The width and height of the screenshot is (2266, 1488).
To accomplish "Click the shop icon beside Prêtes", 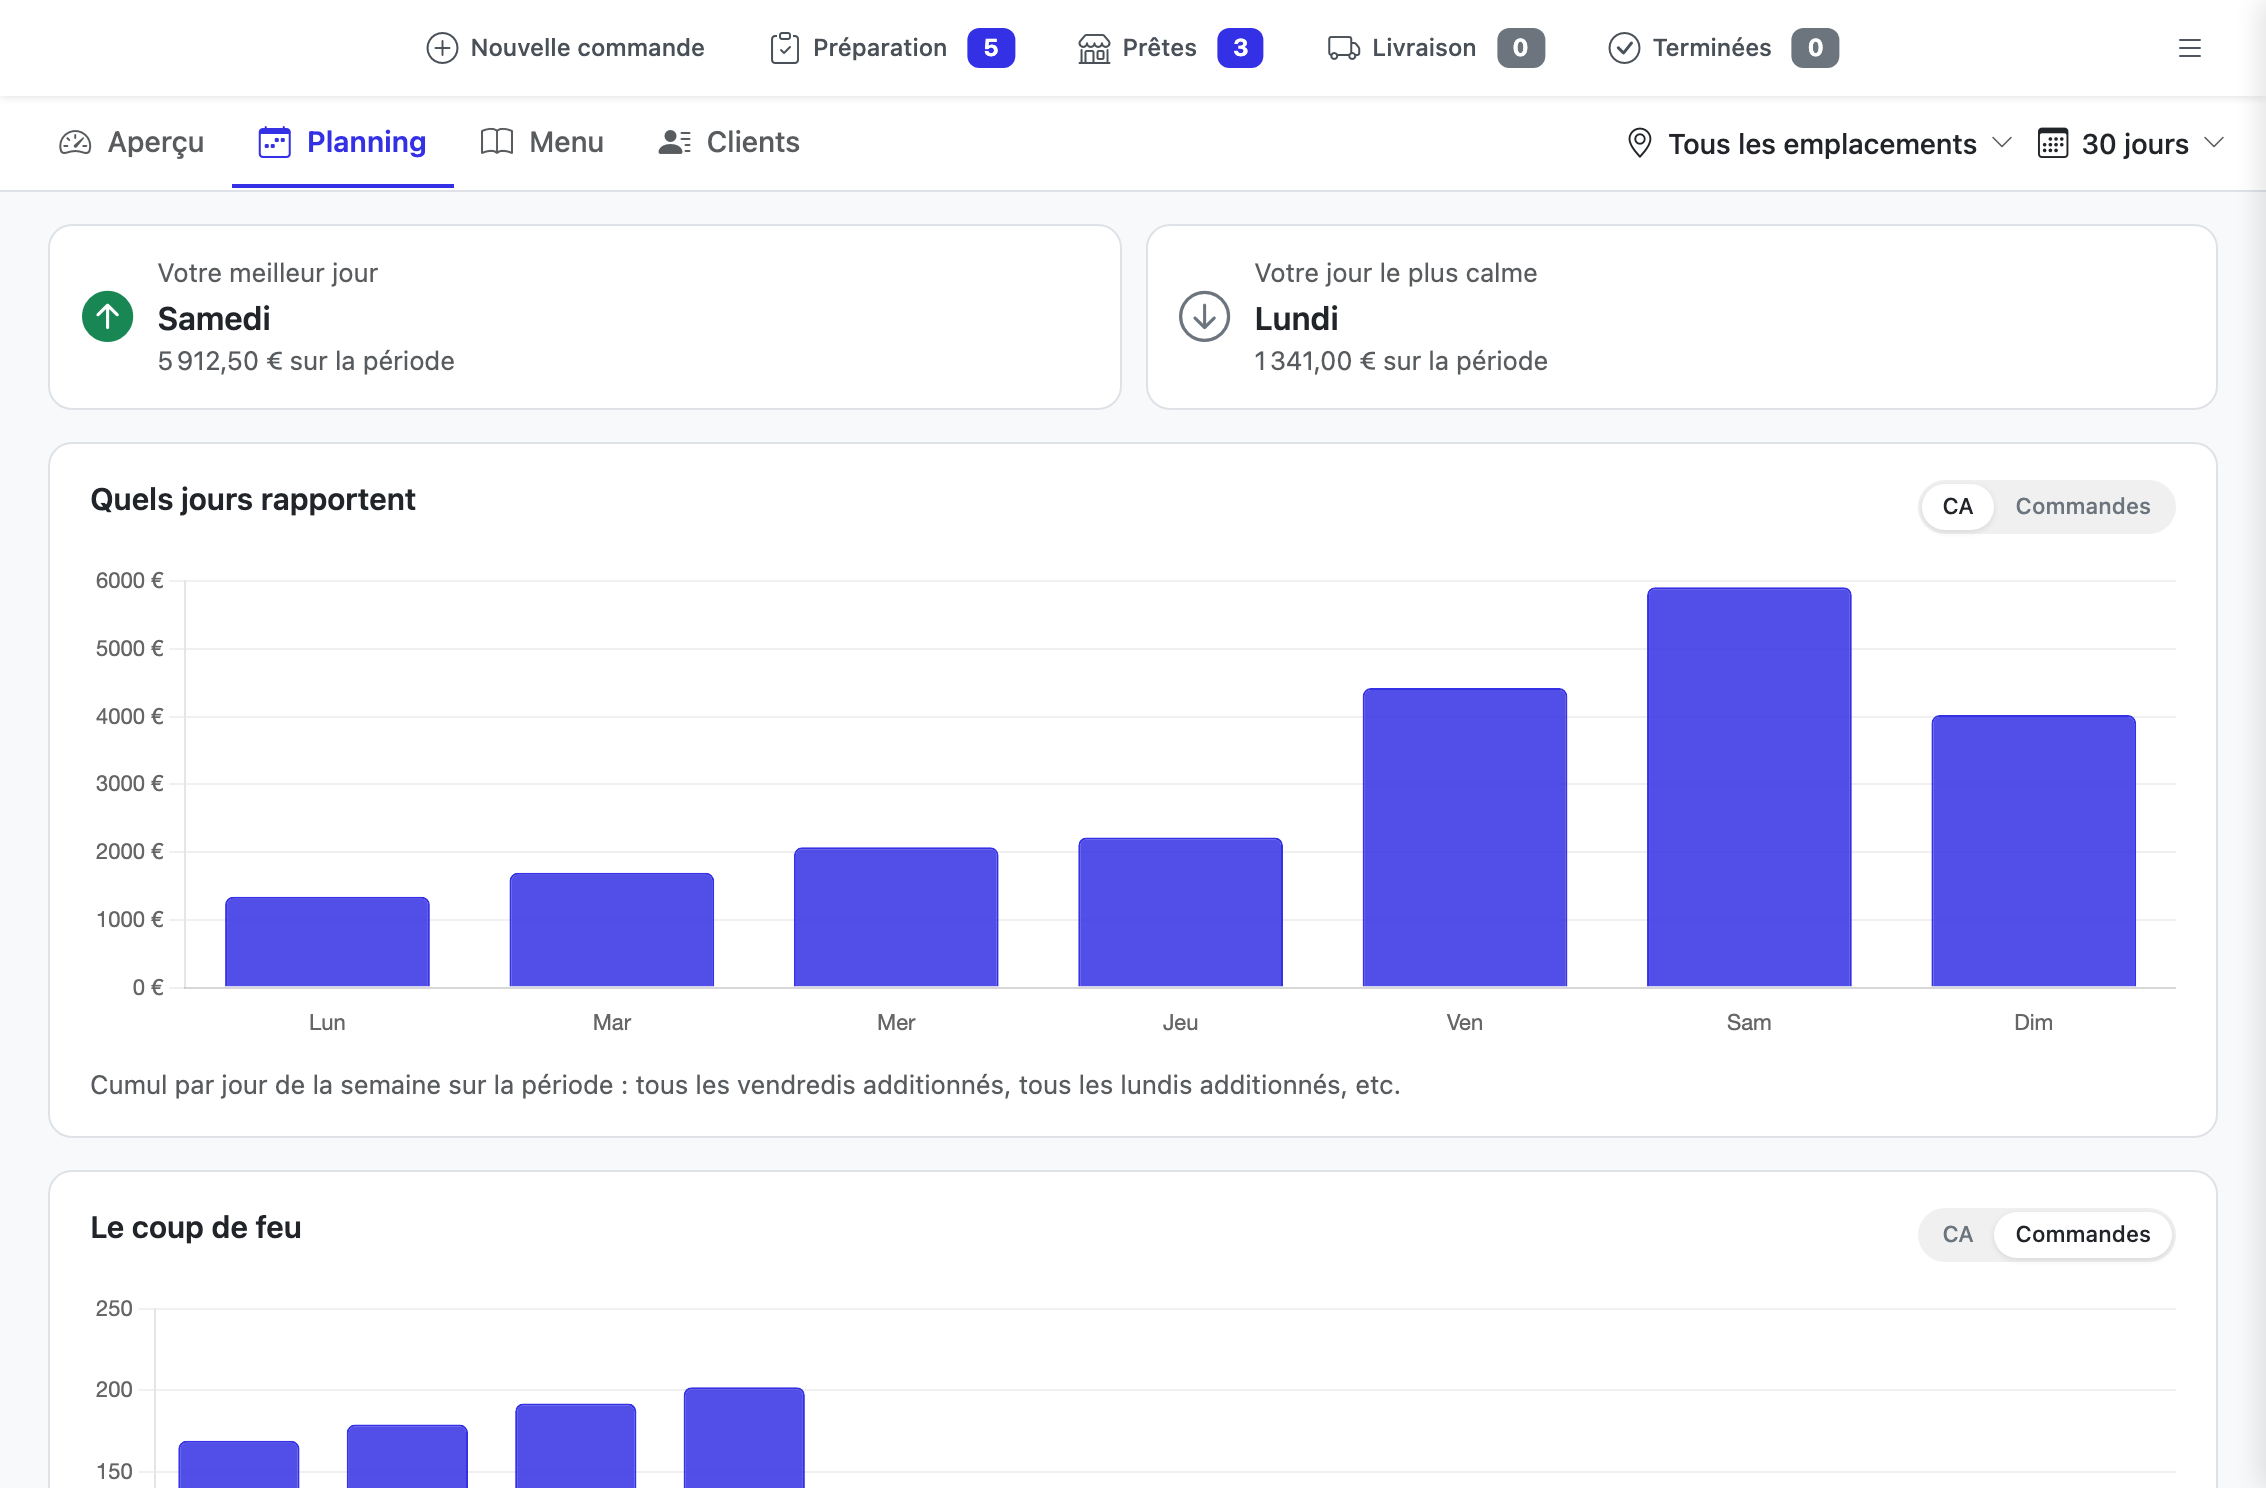I will (x=1094, y=48).
